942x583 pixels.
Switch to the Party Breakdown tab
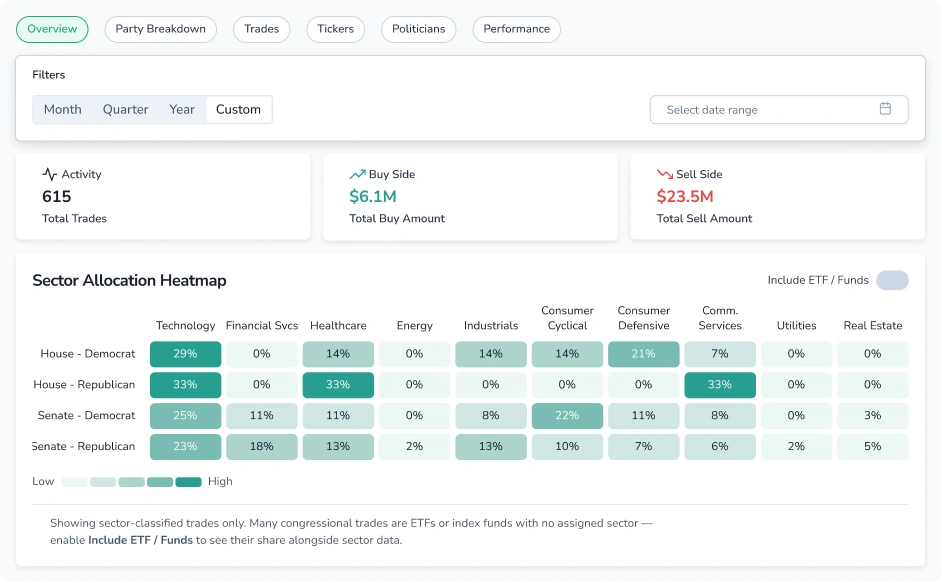160,29
